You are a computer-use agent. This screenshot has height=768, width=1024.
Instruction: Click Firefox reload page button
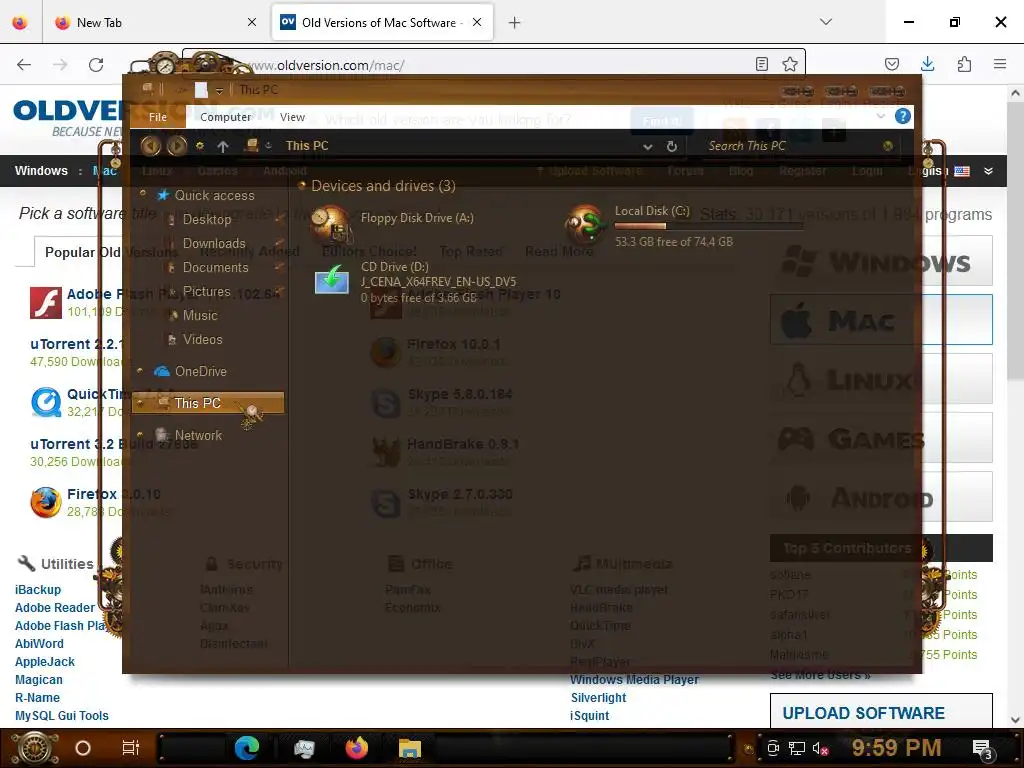point(96,65)
